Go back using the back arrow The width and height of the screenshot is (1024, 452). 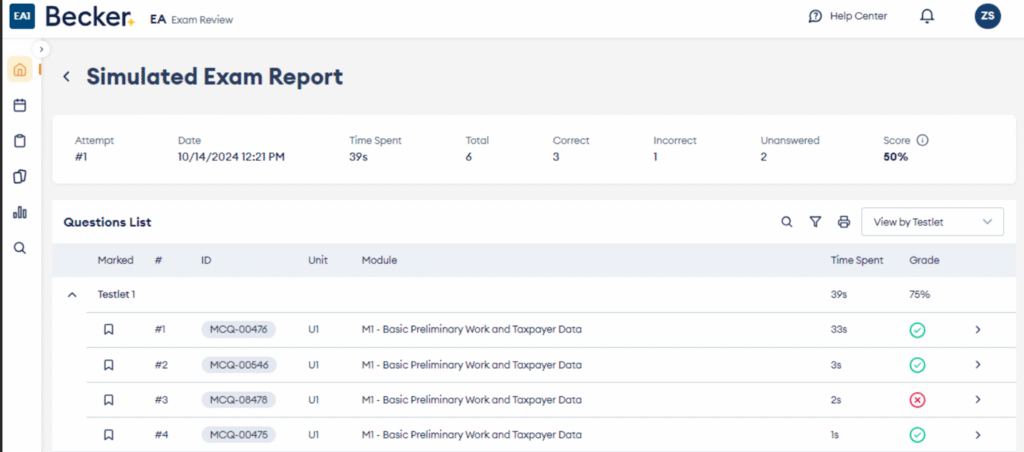click(67, 77)
